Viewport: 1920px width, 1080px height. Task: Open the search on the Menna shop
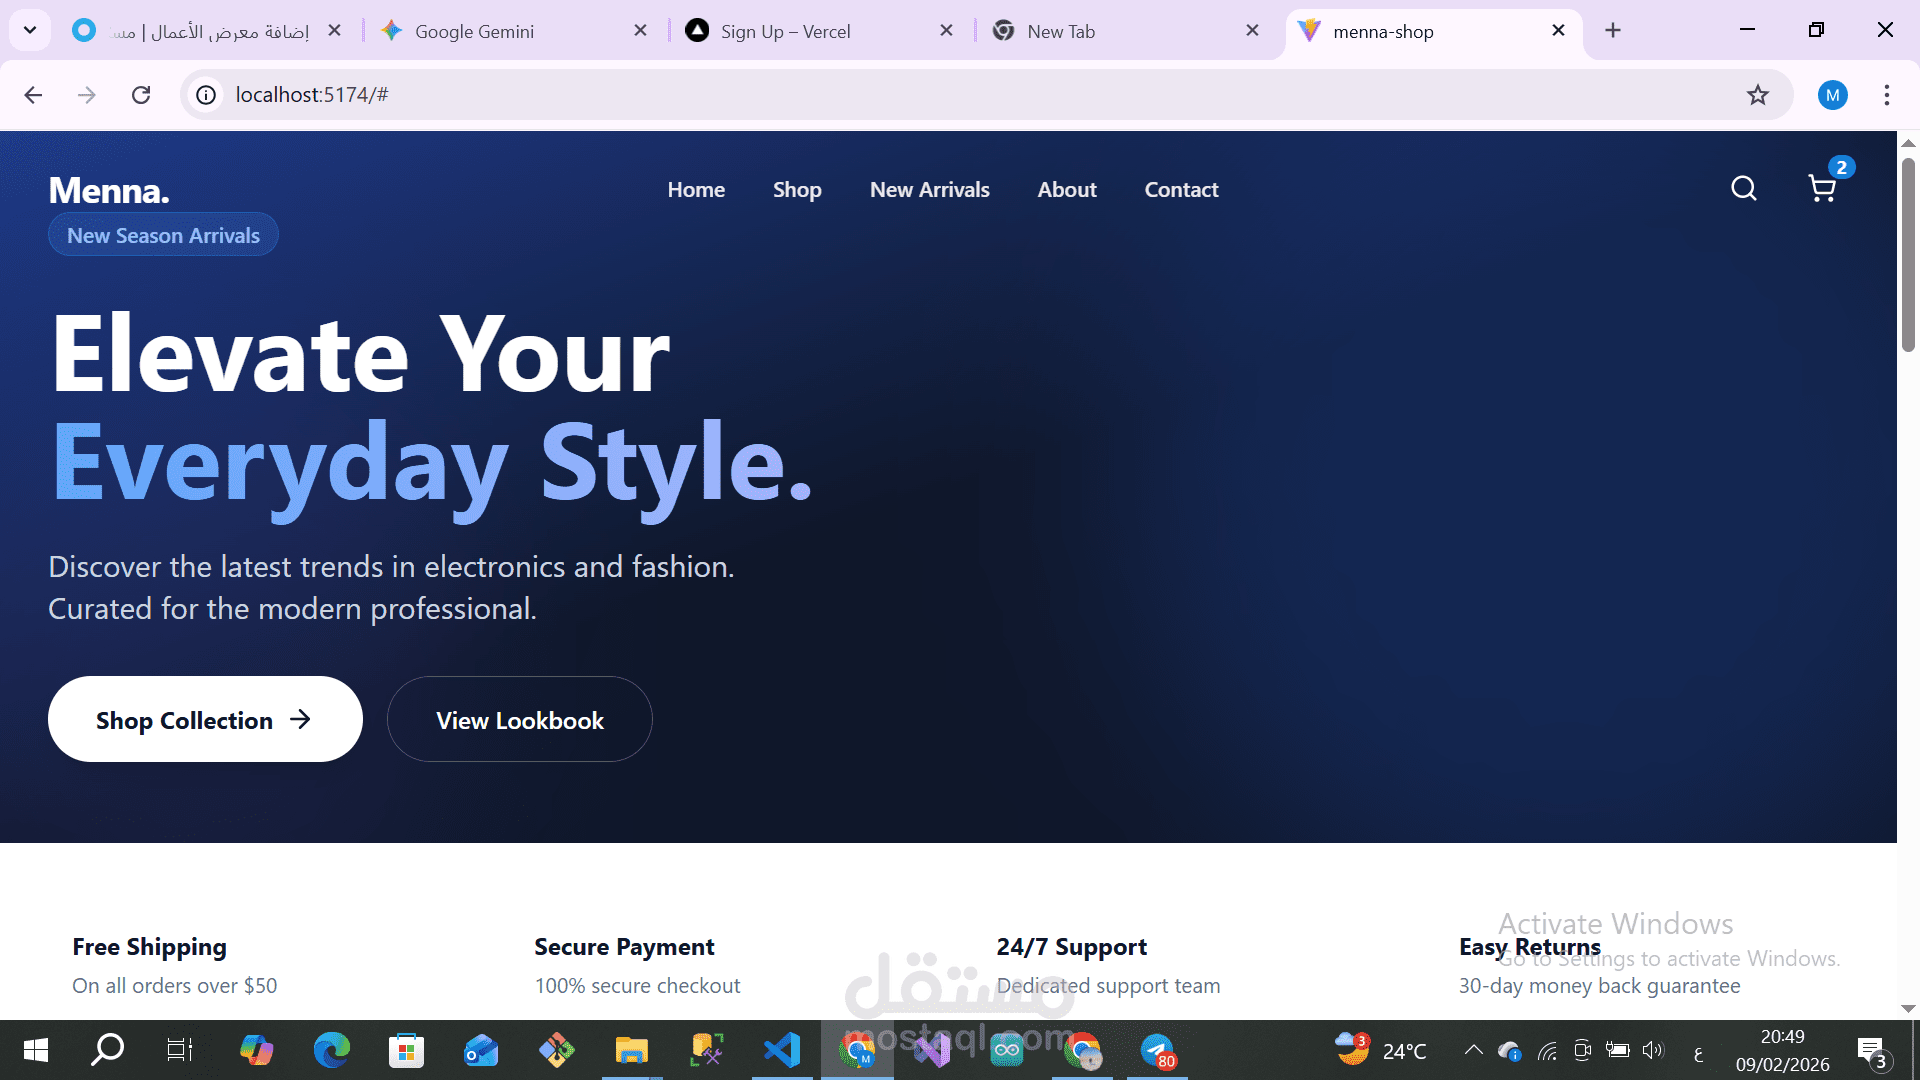click(1742, 188)
